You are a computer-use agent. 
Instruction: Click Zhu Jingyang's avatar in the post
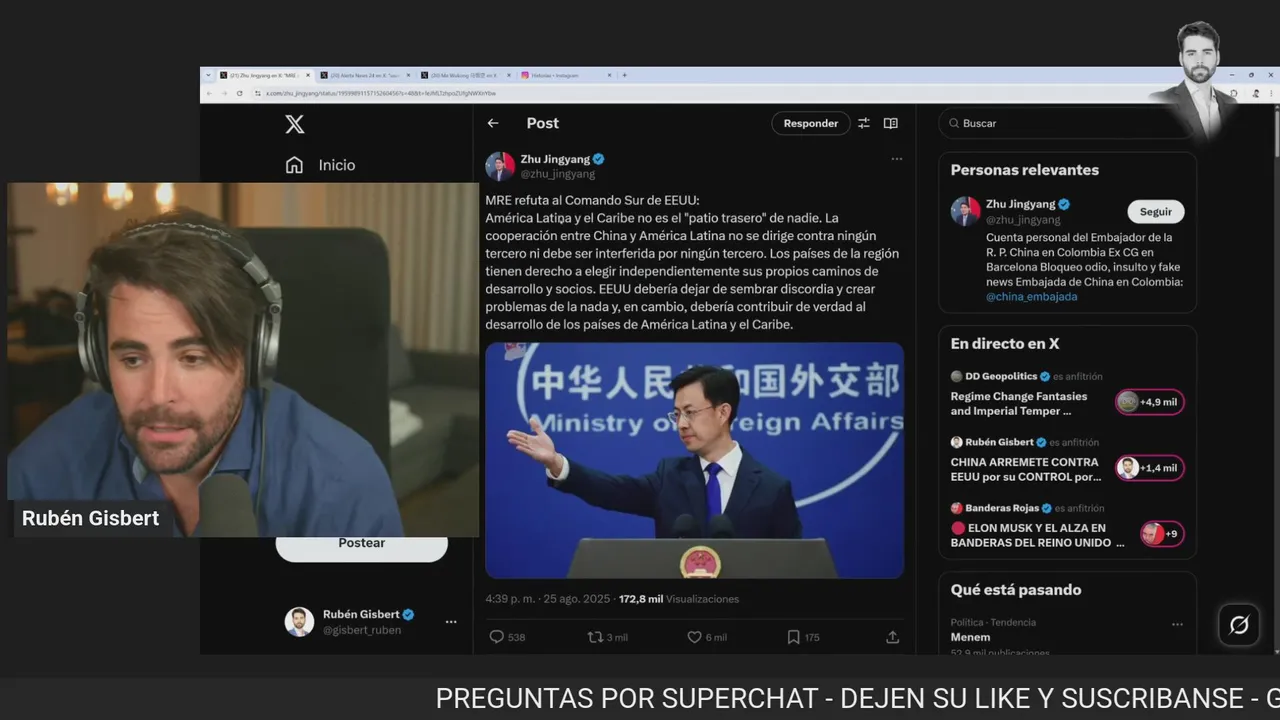(x=500, y=166)
